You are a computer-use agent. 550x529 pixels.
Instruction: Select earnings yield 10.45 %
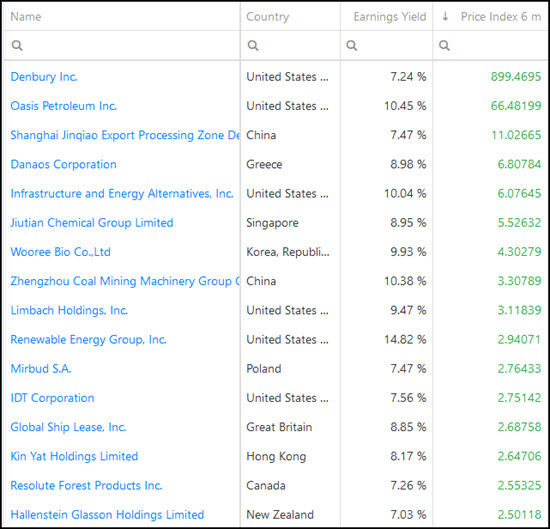click(405, 106)
